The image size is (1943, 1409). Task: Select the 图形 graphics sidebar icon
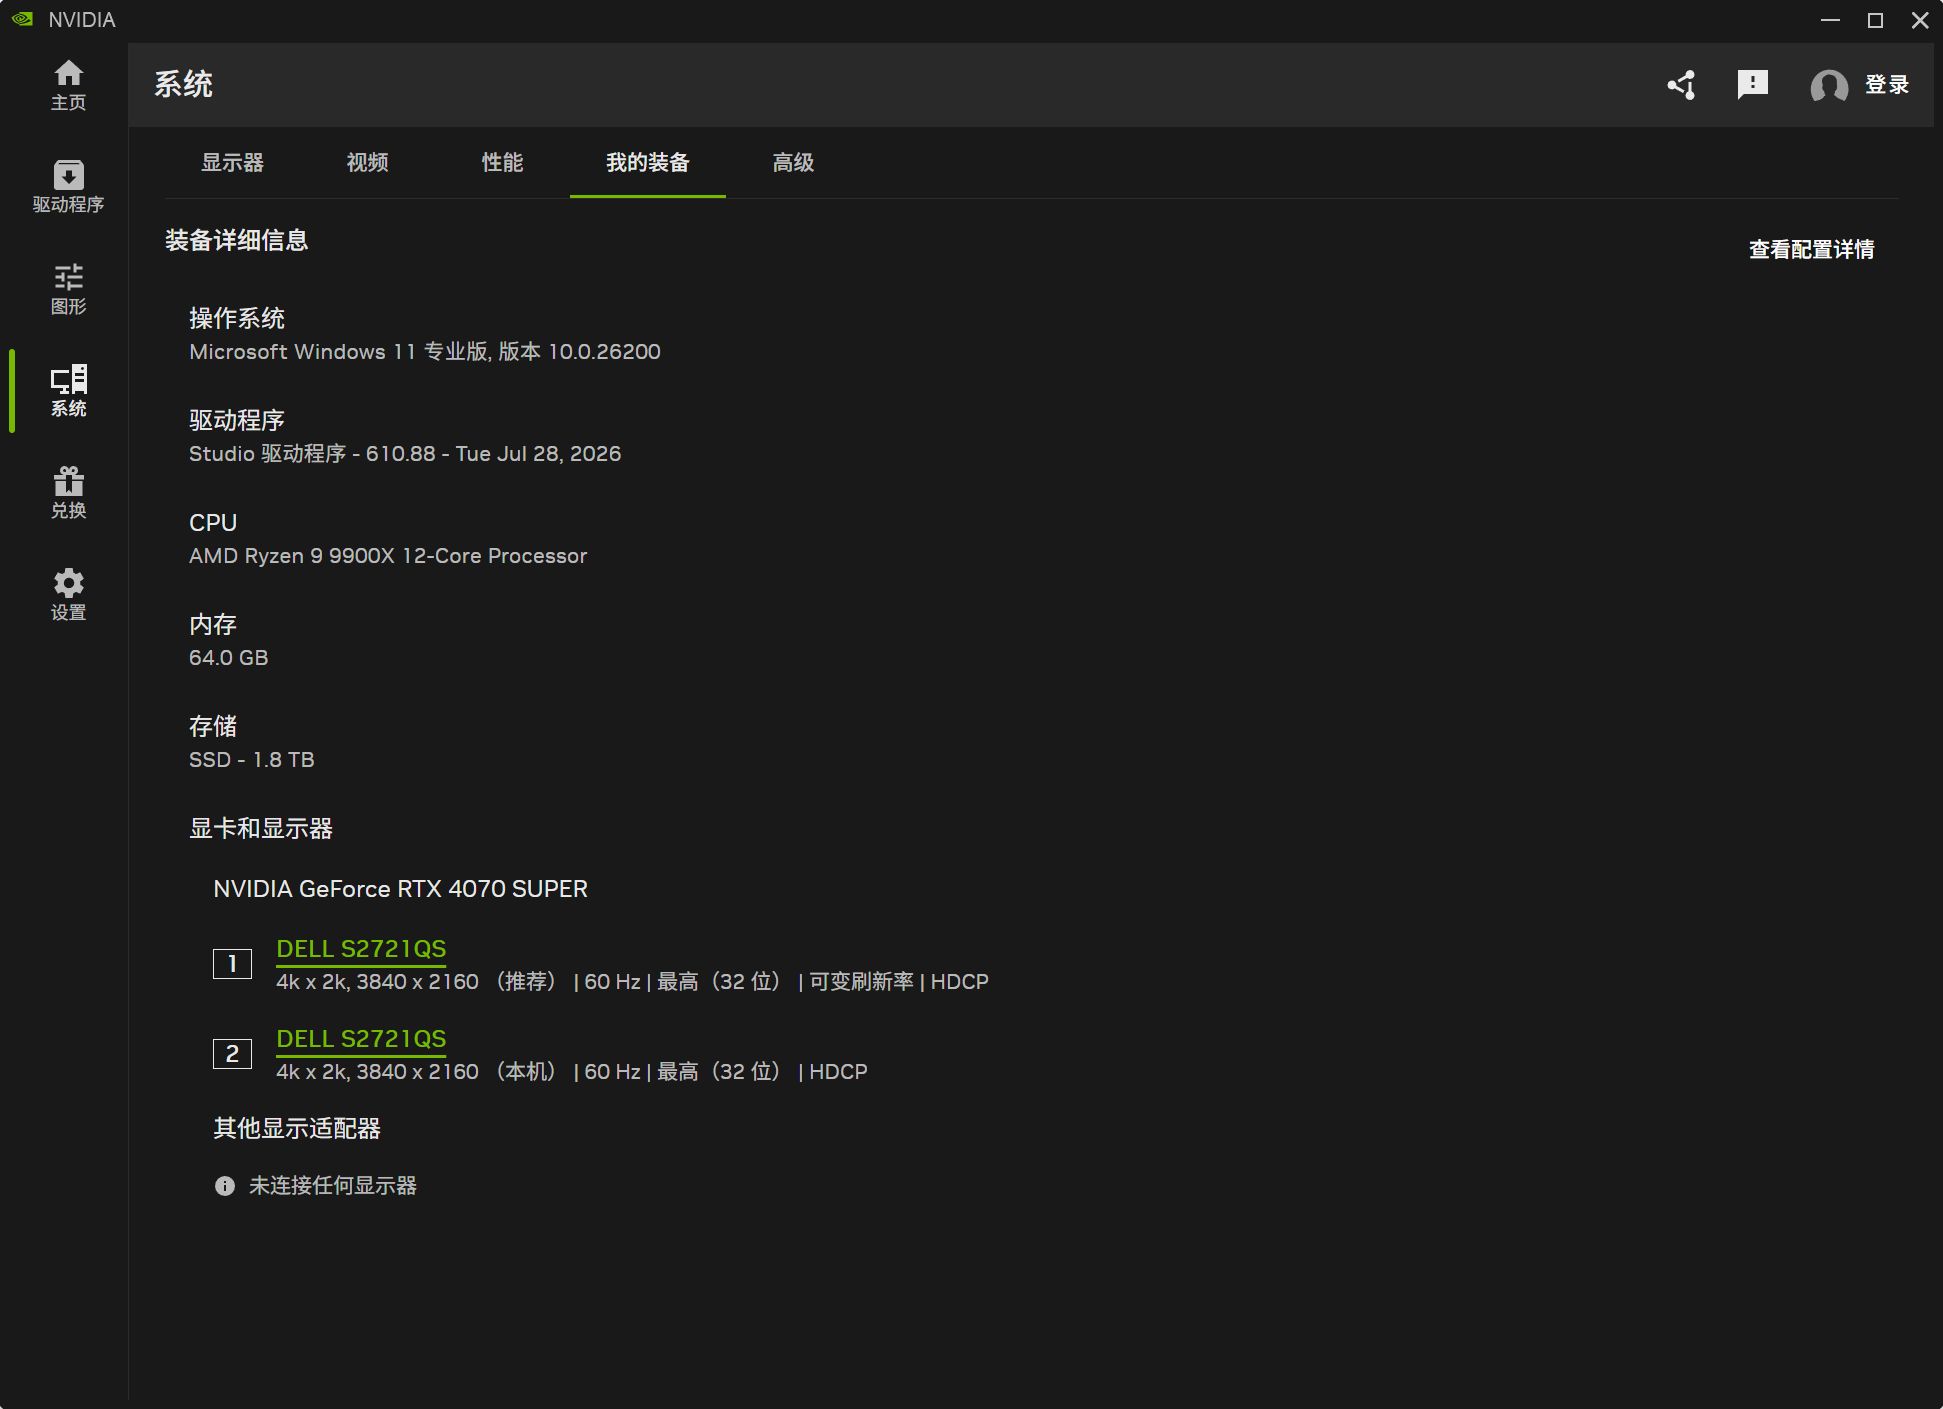[68, 289]
